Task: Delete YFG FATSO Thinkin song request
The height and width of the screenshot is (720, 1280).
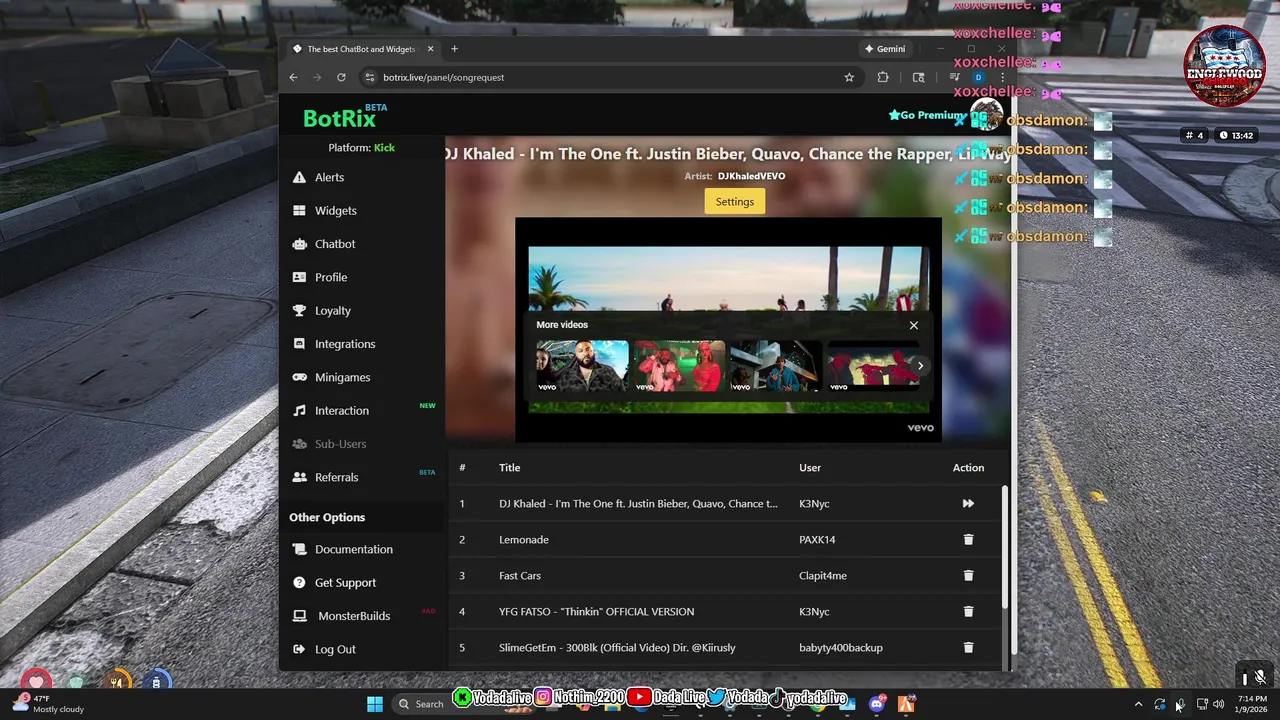Action: 968,611
